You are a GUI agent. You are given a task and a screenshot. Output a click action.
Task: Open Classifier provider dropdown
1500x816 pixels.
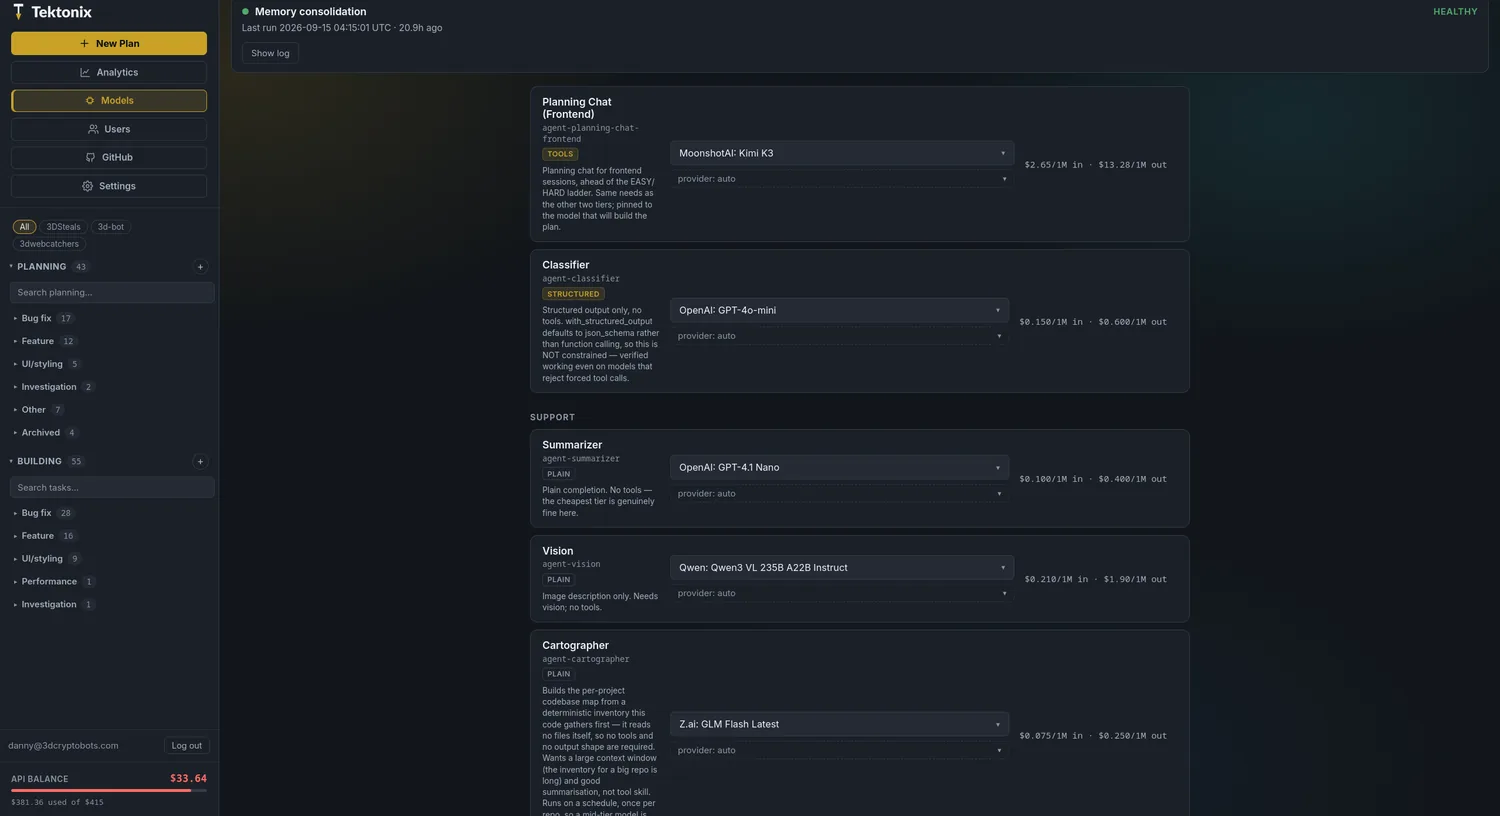[839, 337]
